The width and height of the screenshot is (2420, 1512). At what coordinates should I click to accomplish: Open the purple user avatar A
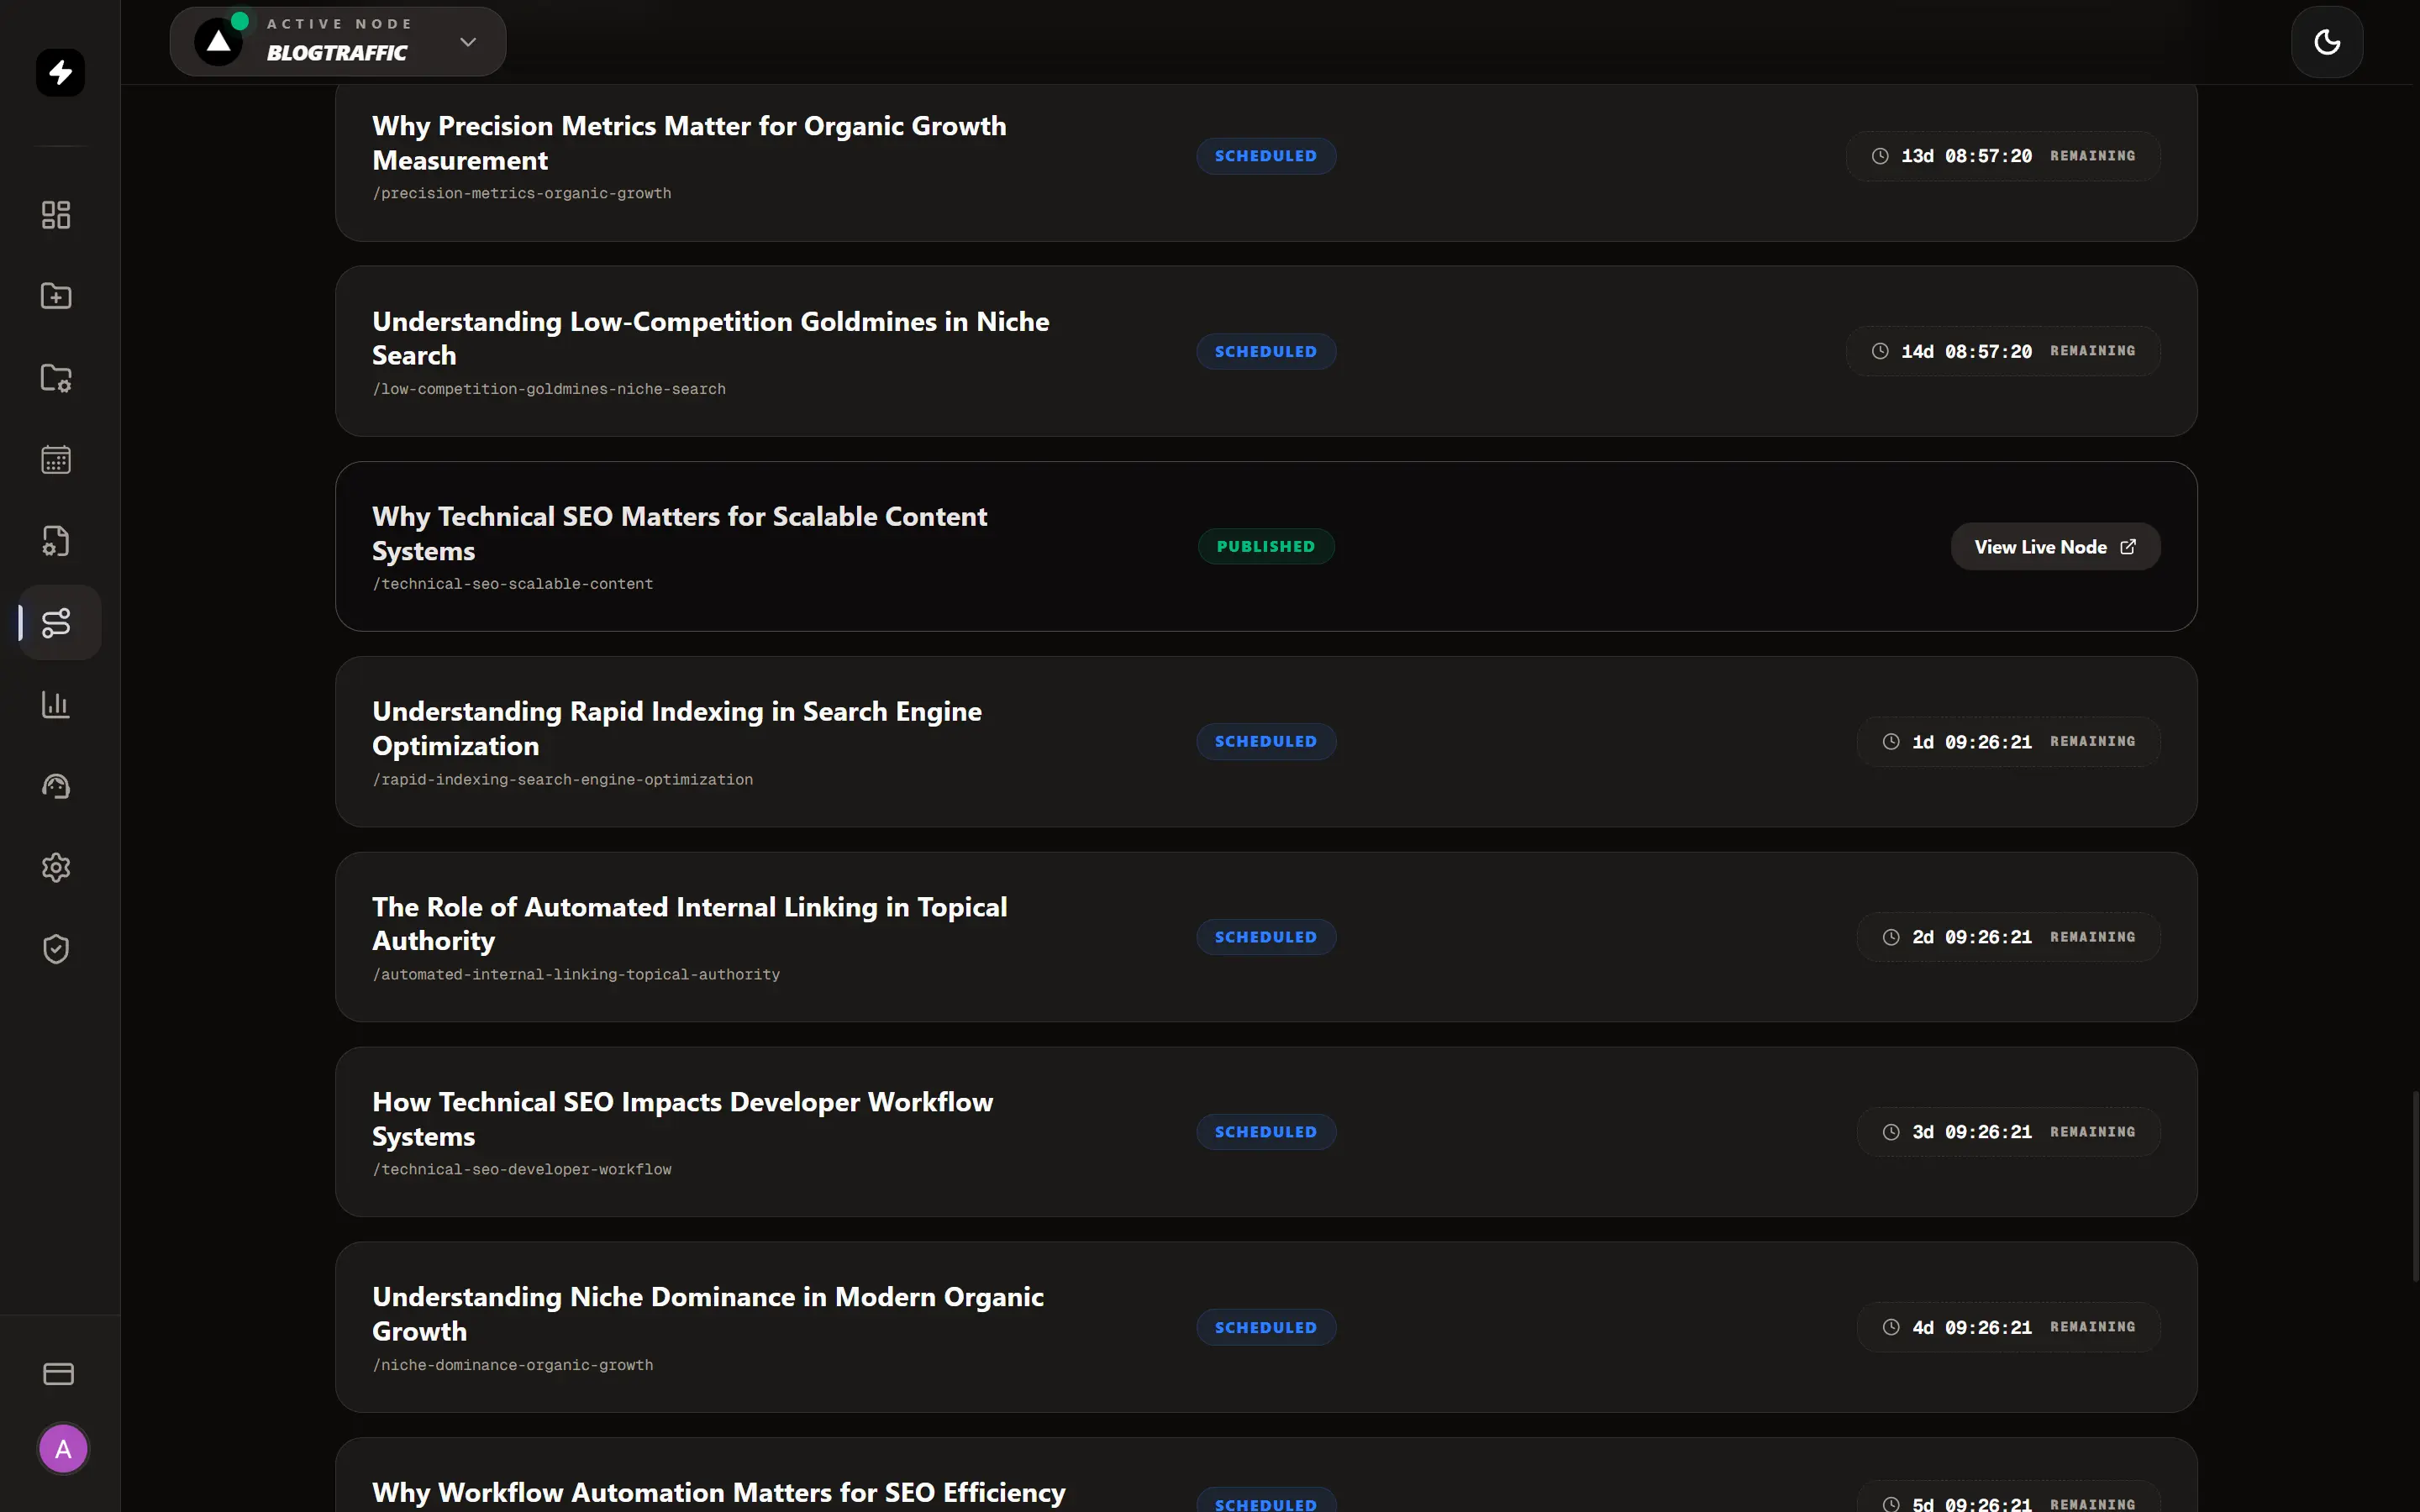(63, 1449)
